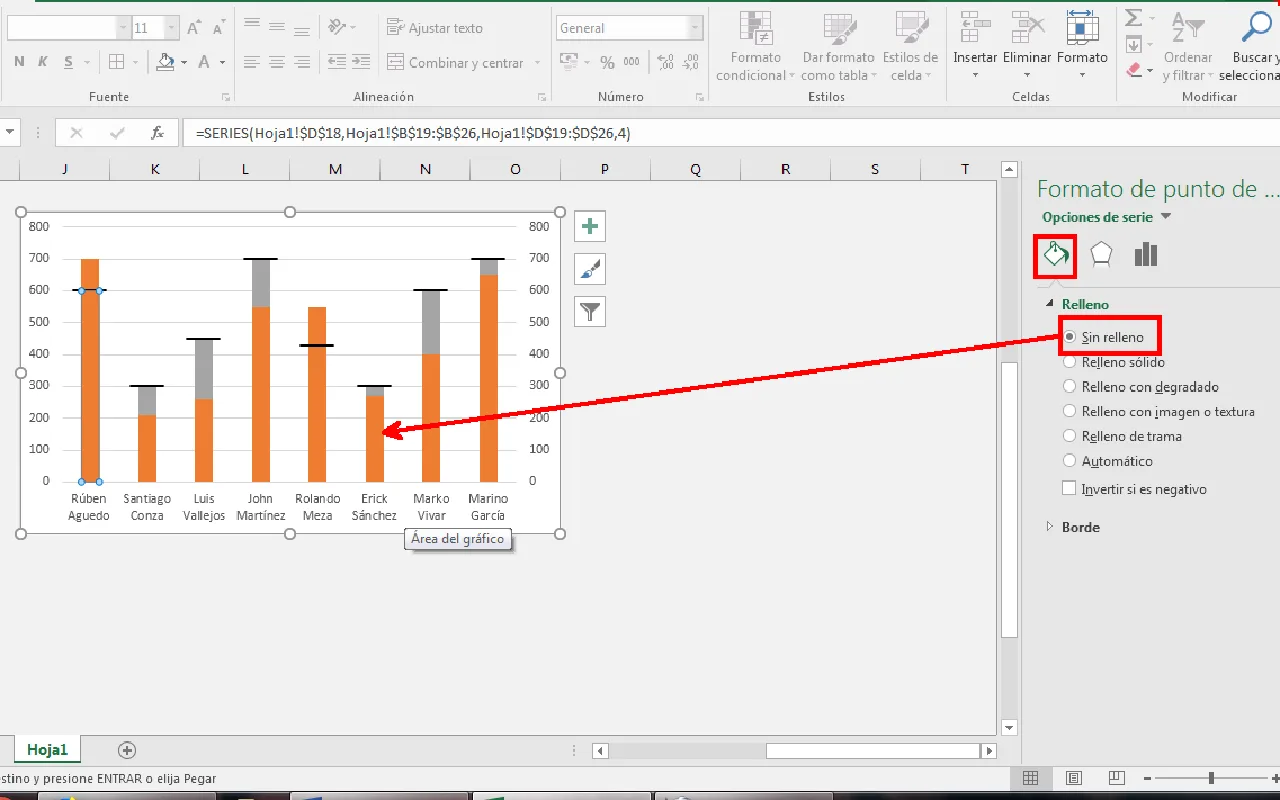Open Formato condicional menu
This screenshot has width=1280, height=800.
point(755,46)
